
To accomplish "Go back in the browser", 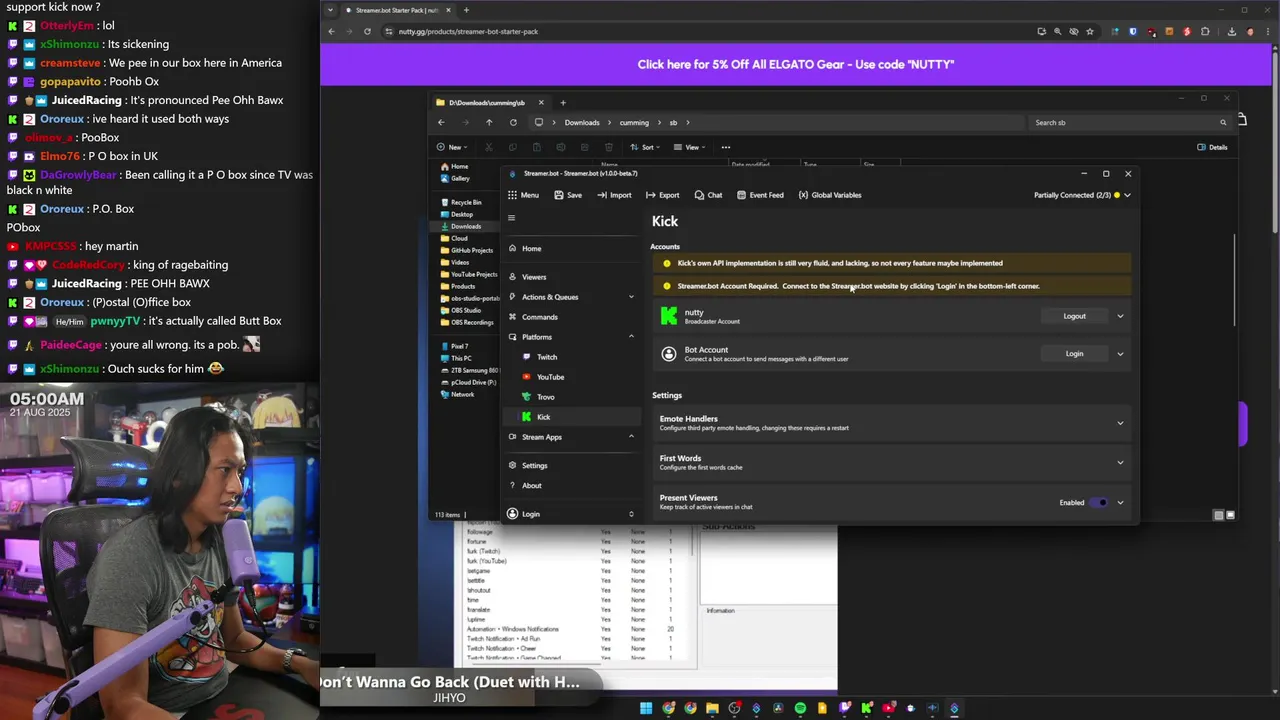I will point(331,31).
